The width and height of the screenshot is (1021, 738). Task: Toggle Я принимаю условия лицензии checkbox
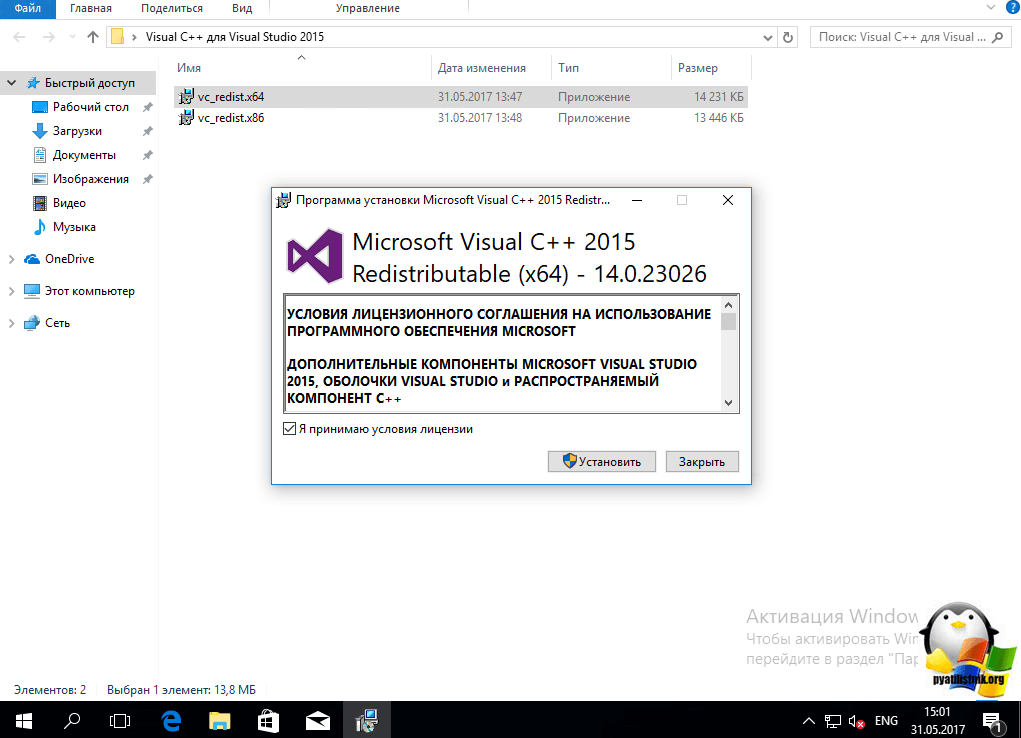pos(289,429)
